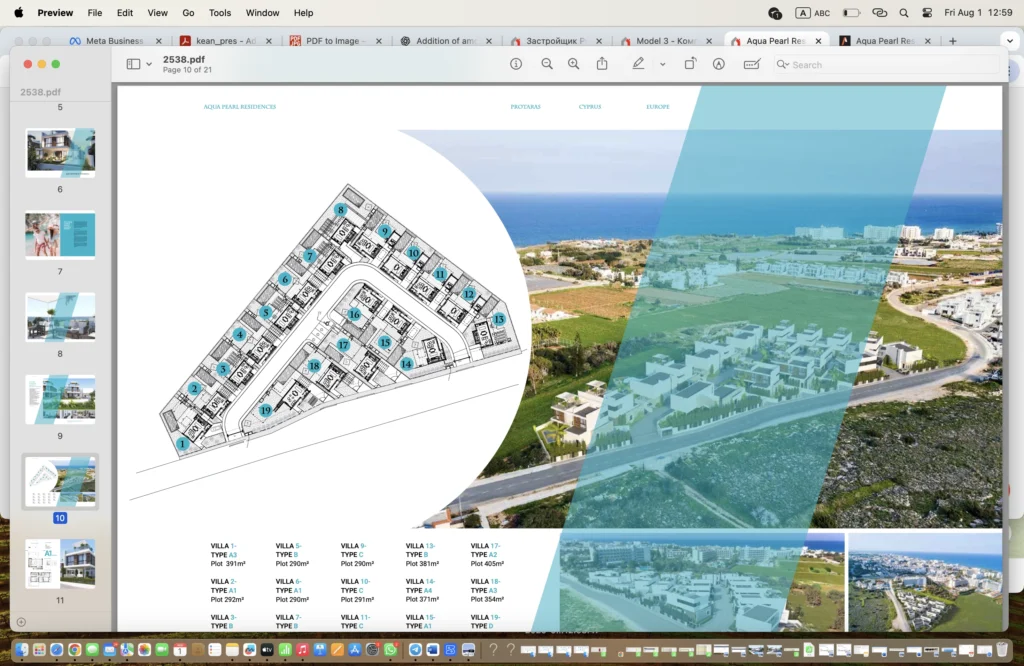Expand the highlight color dropdown arrow
This screenshot has width=1024, height=666.
pyautogui.click(x=662, y=64)
